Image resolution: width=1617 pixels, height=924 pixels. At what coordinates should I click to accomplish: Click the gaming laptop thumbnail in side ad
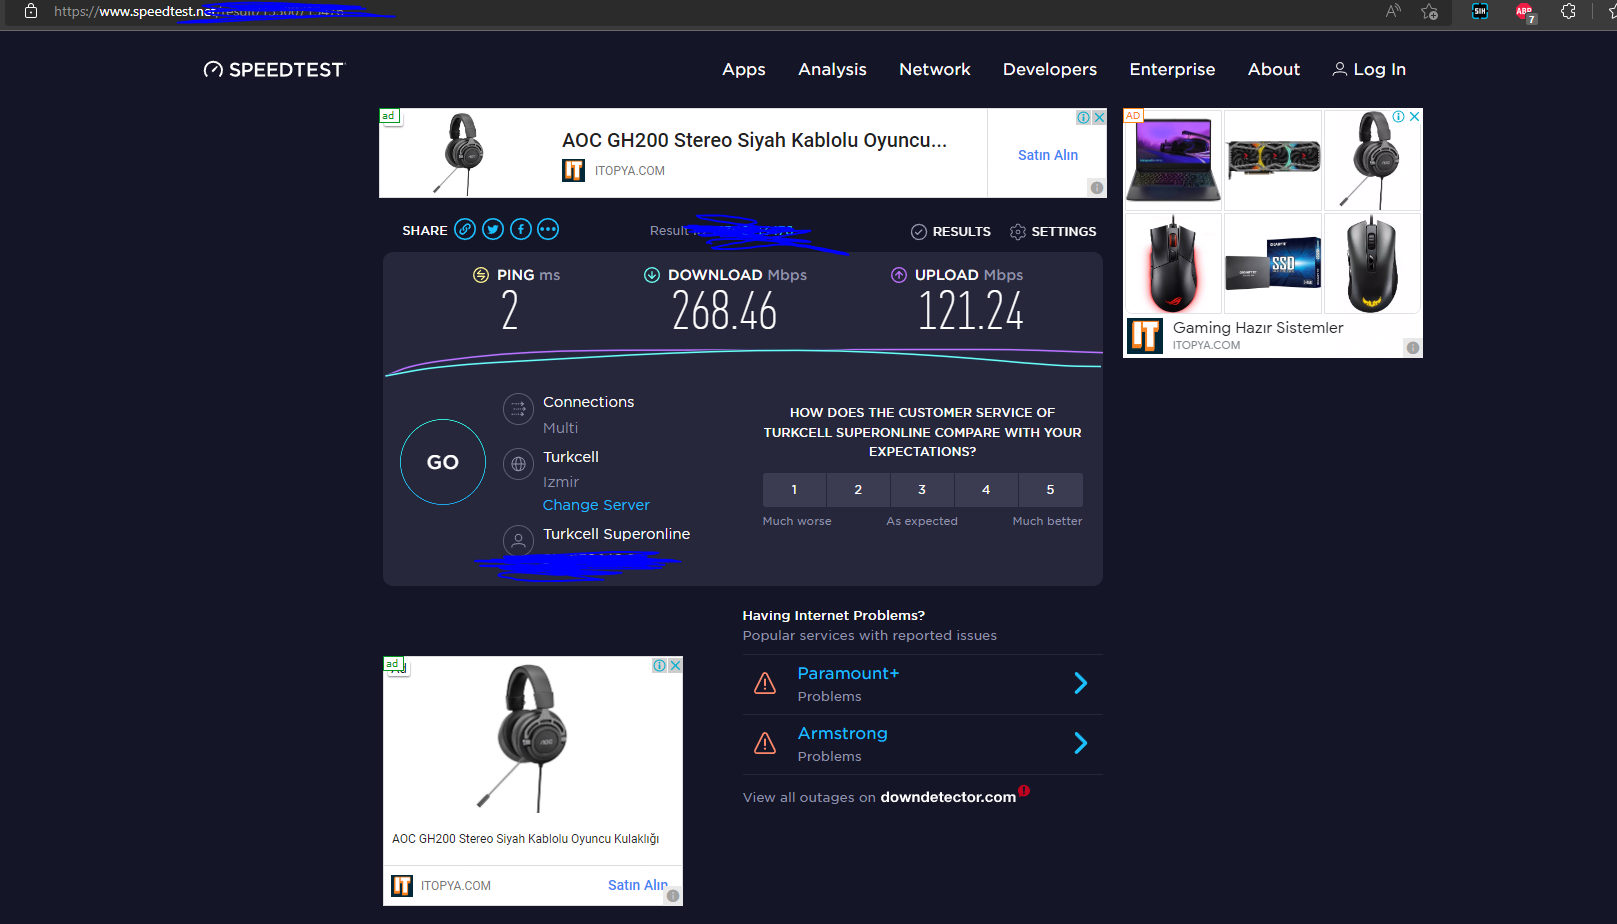[x=1173, y=160]
